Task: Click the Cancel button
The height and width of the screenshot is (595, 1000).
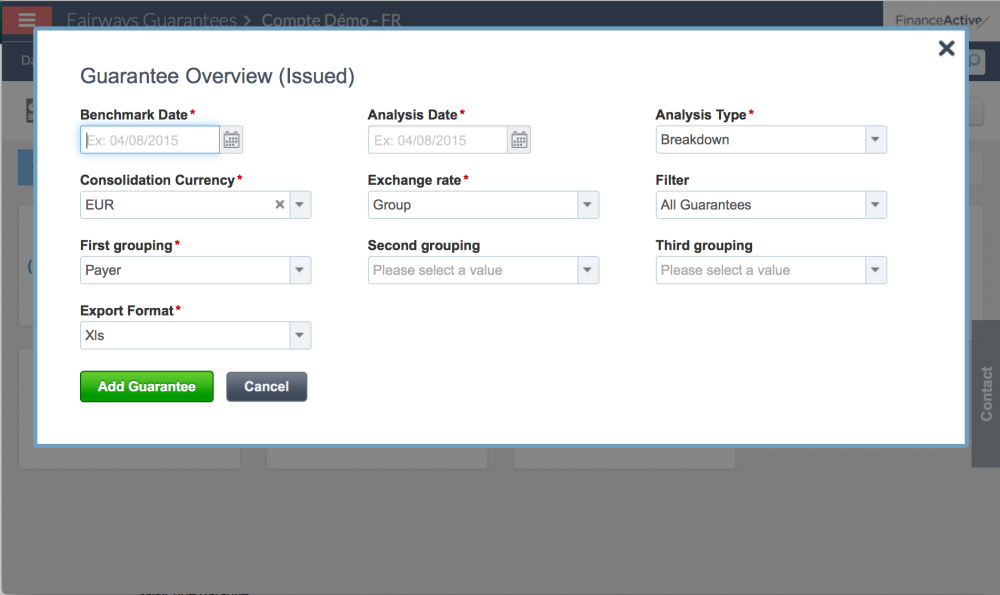Action: pos(267,386)
